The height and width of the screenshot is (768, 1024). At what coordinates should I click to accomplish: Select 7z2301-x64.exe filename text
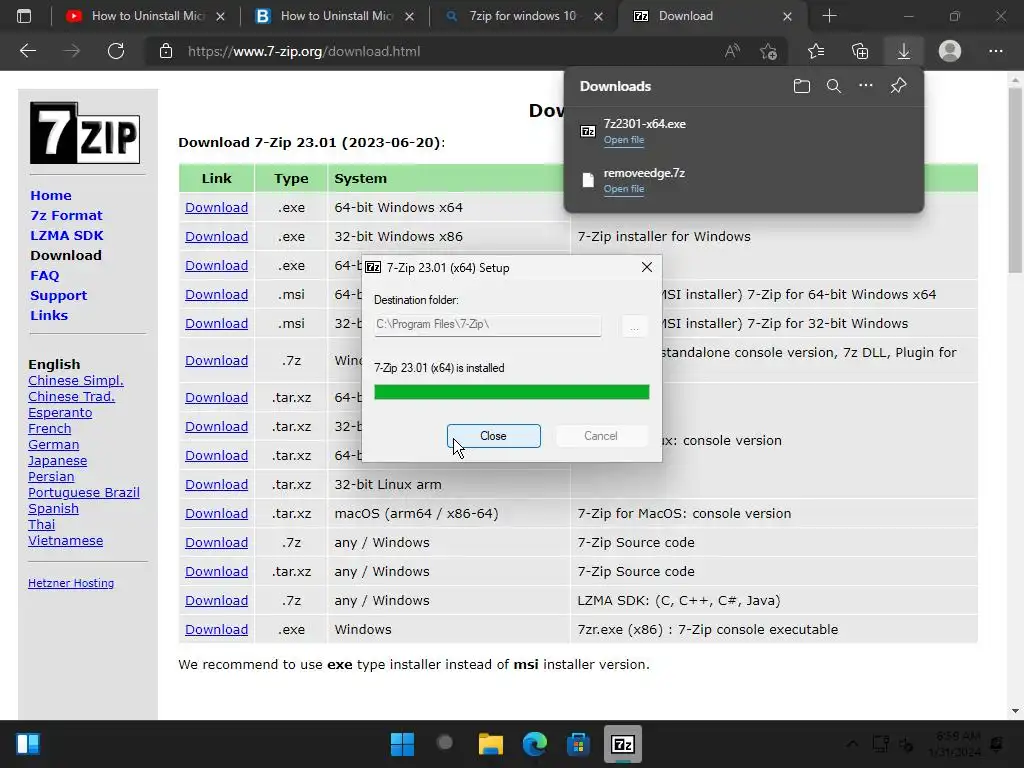(x=645, y=124)
